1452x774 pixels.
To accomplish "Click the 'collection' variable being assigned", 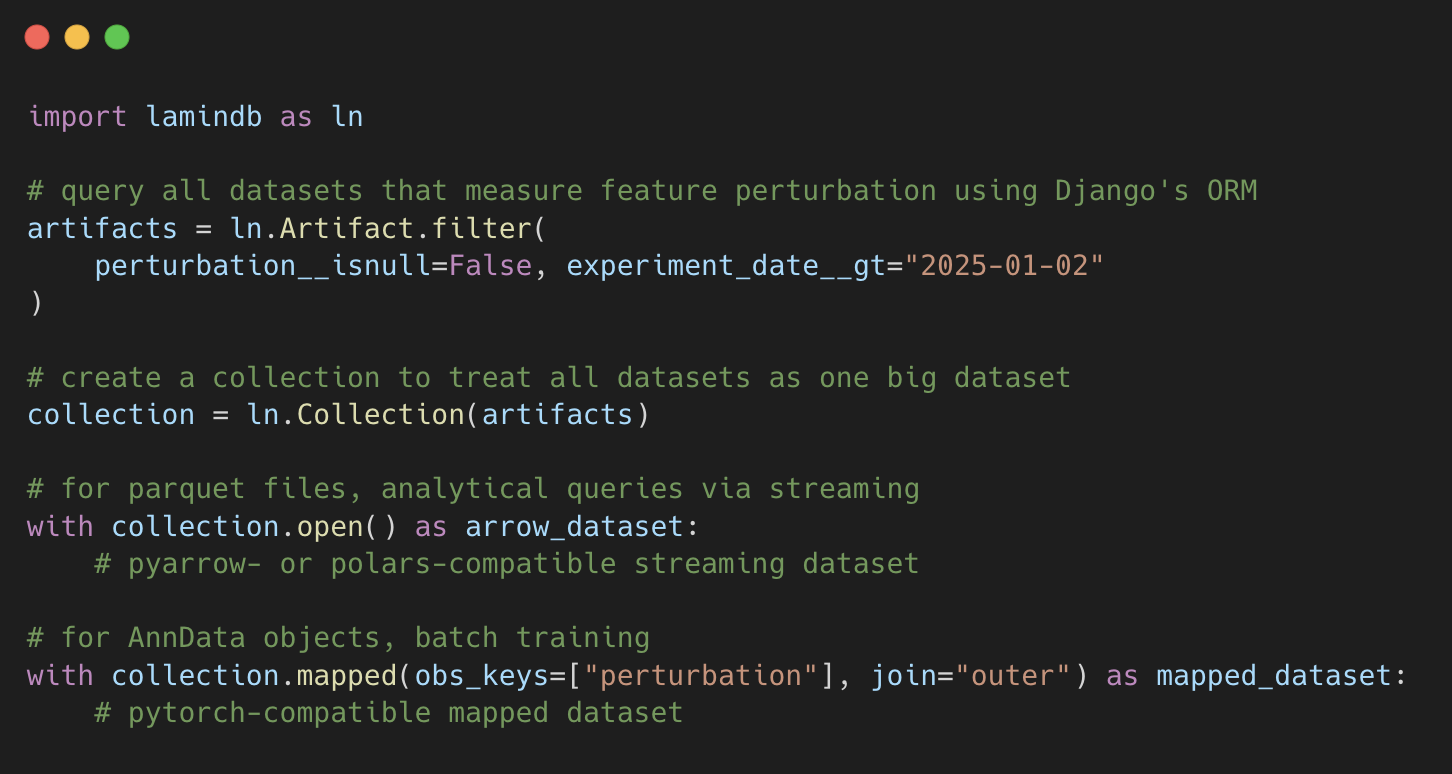I will [111, 414].
